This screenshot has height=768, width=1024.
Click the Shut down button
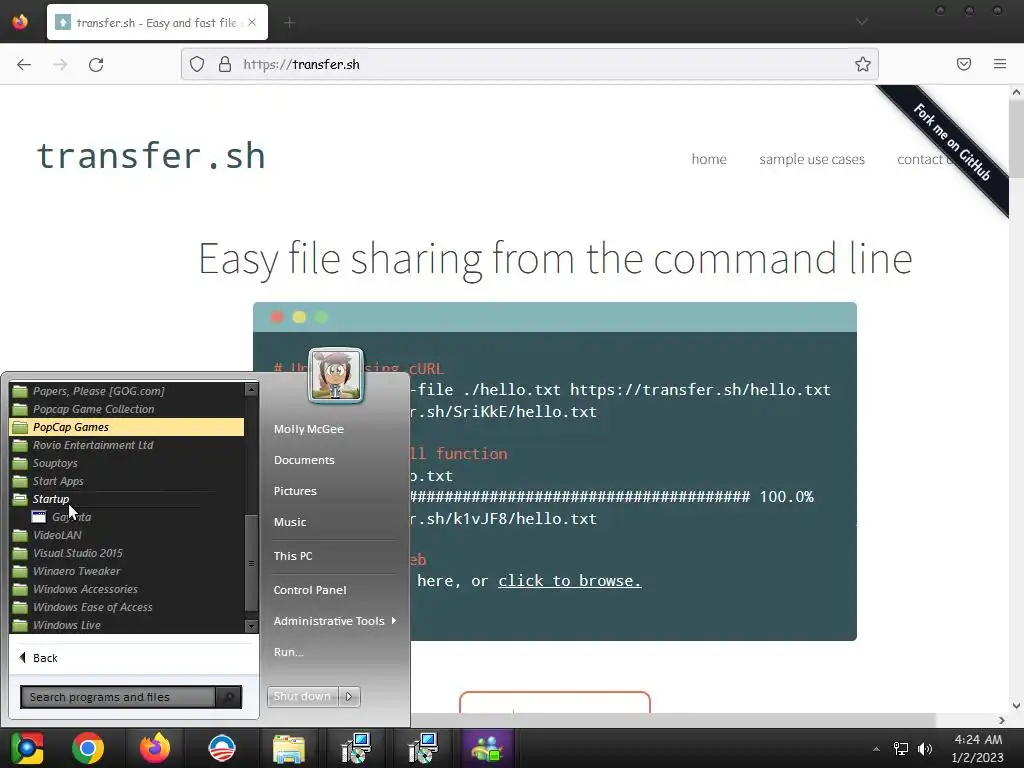tap(302, 696)
